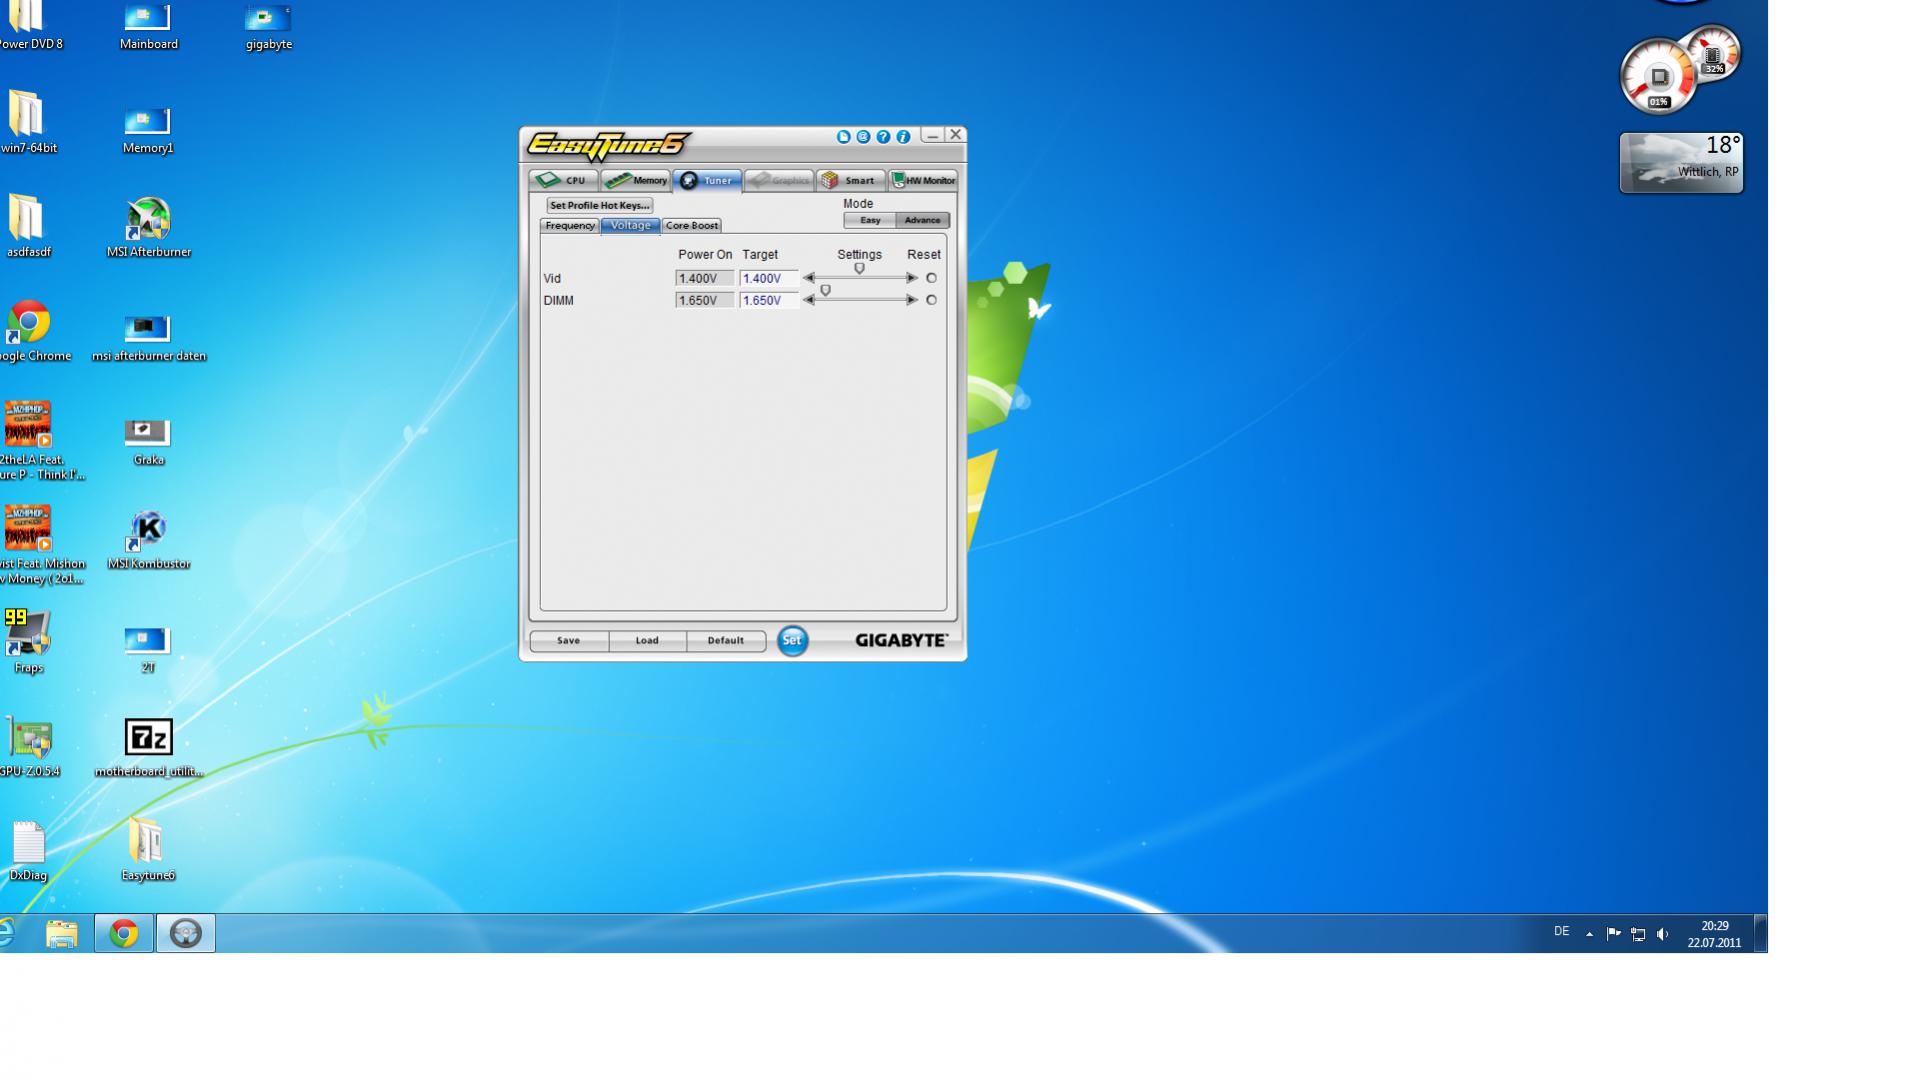1919x1079 pixels.
Task: Switch to the Frequency sub-tab
Action: point(570,226)
